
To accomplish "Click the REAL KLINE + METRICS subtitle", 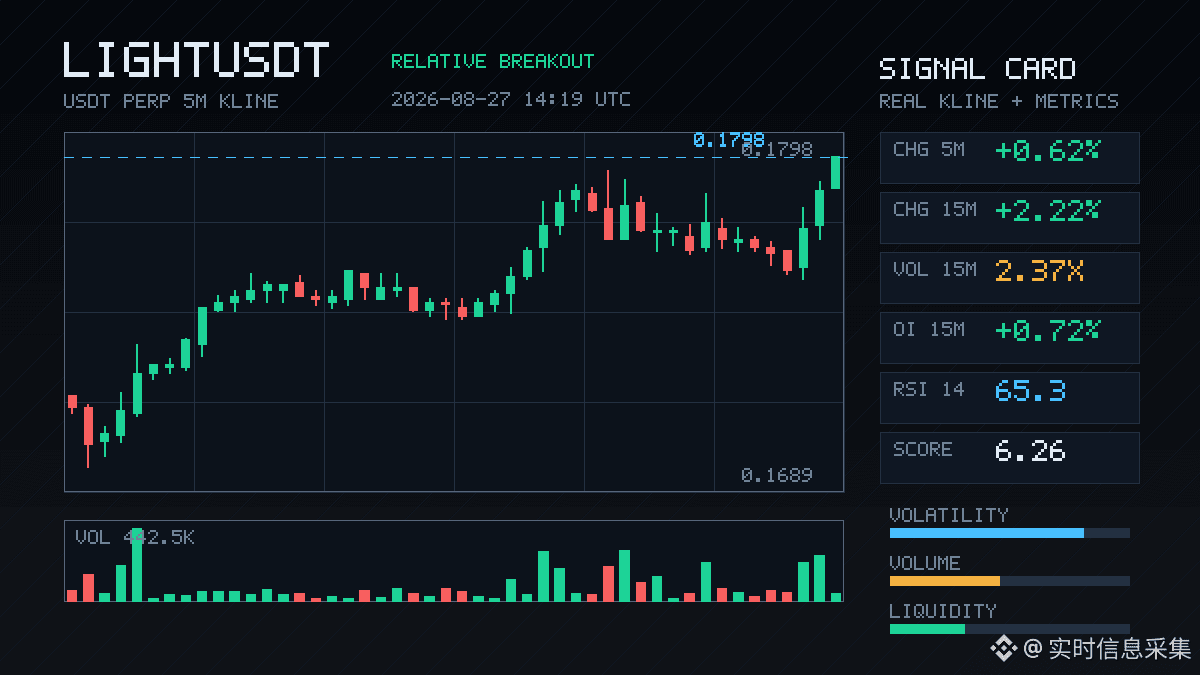I will coord(999,101).
